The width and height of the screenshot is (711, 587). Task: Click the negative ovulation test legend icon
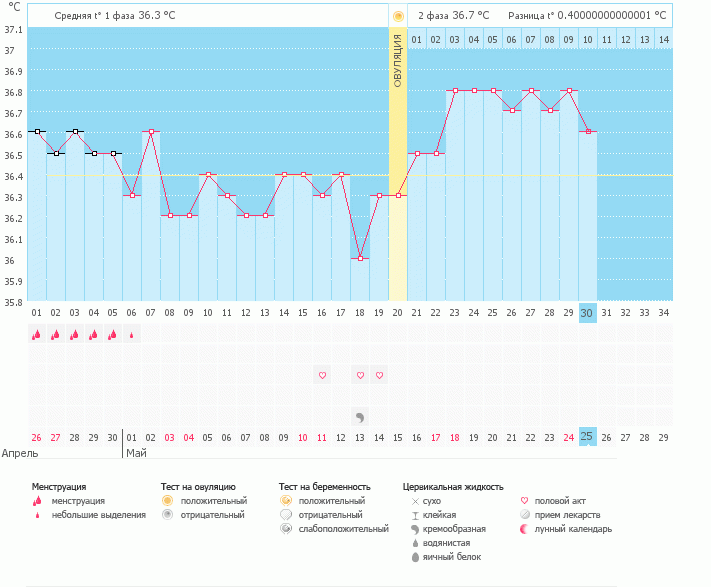tap(167, 515)
